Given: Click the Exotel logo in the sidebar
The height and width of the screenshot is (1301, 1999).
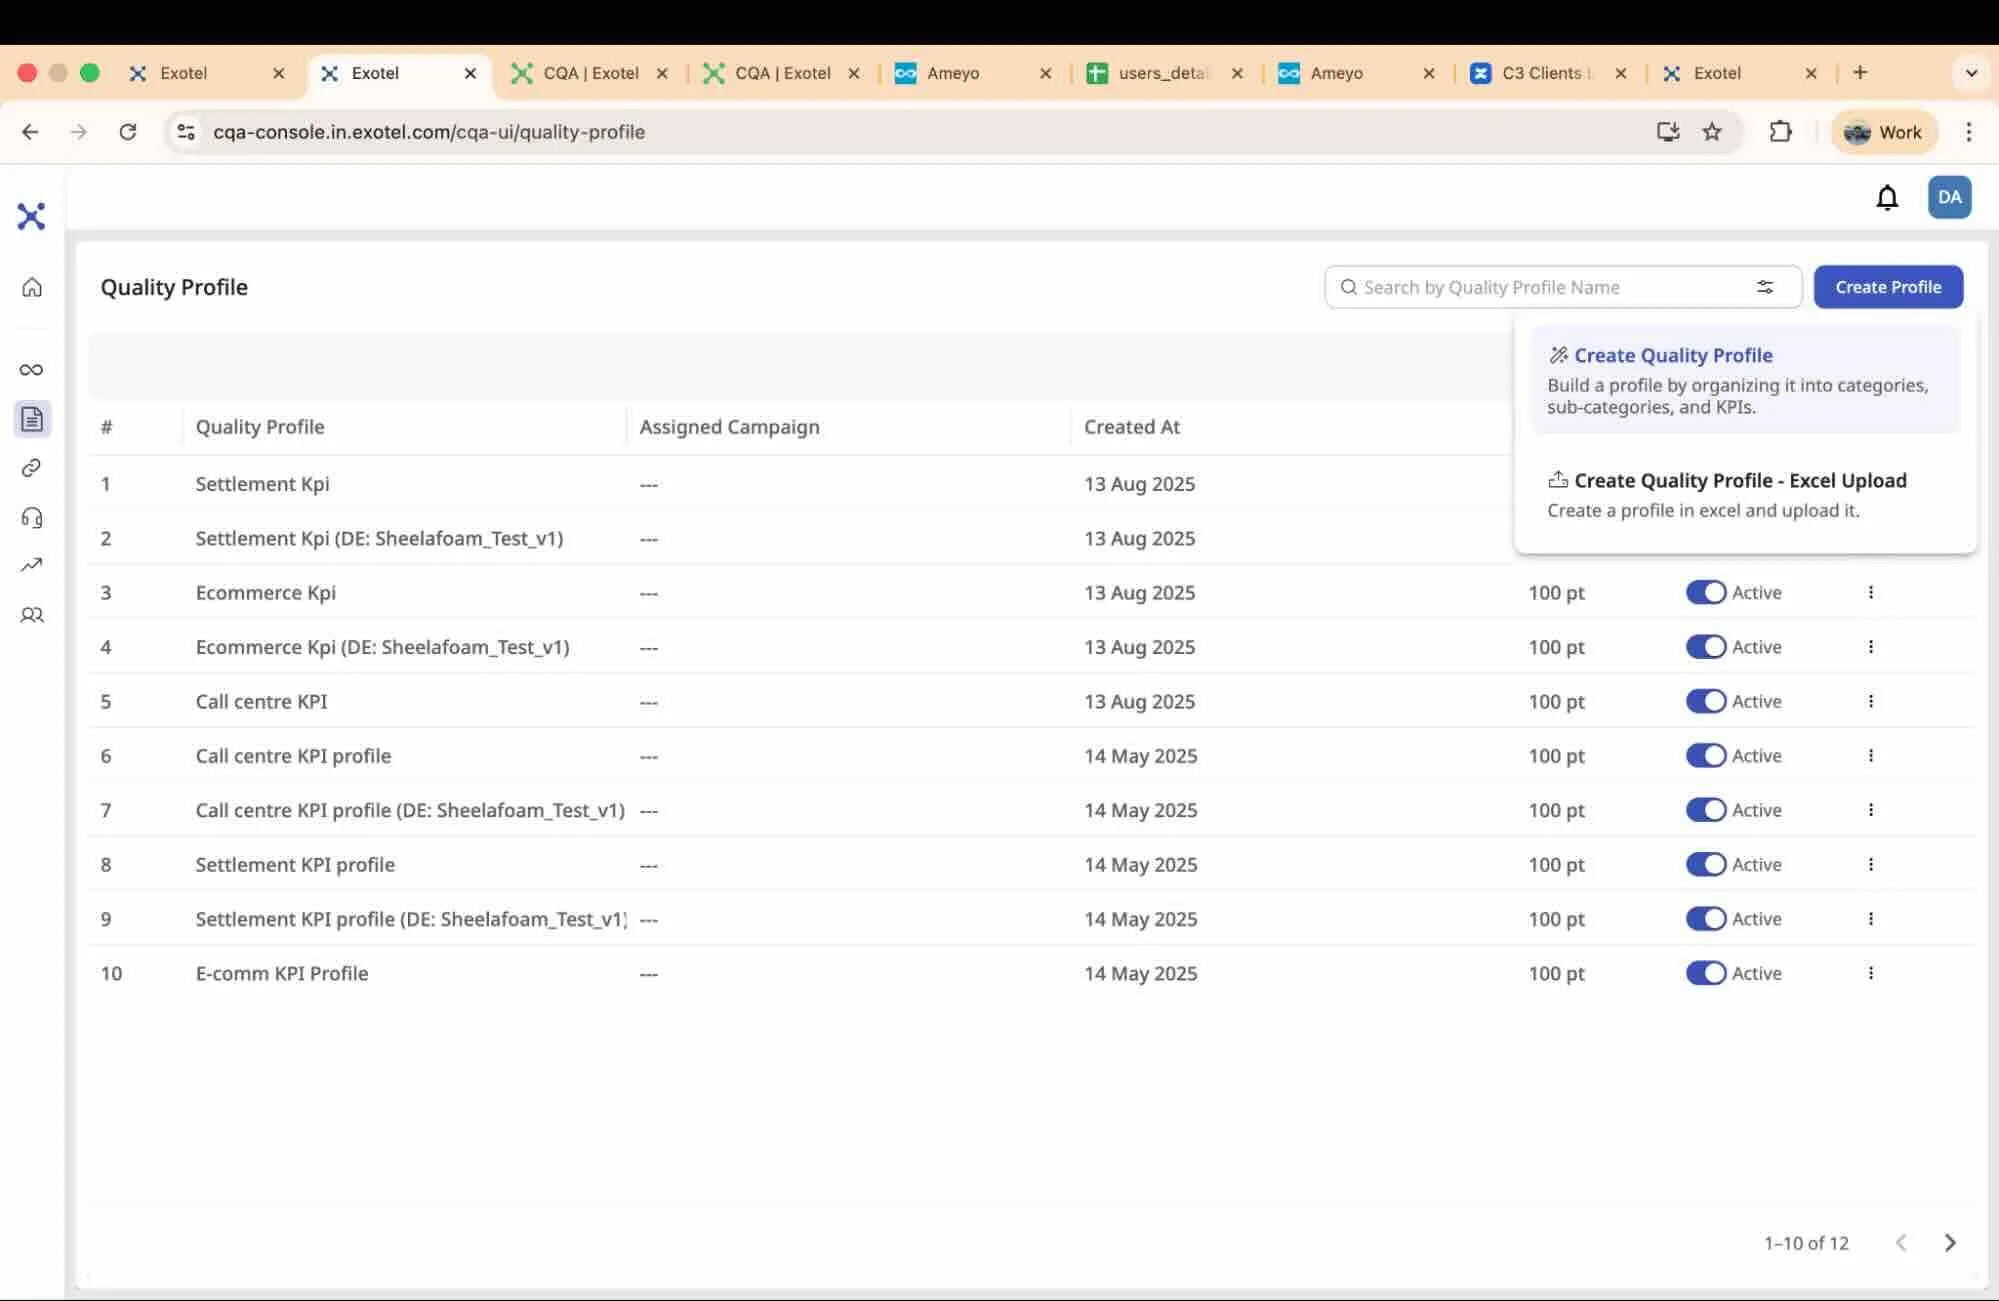Looking at the screenshot, I should click(x=31, y=216).
